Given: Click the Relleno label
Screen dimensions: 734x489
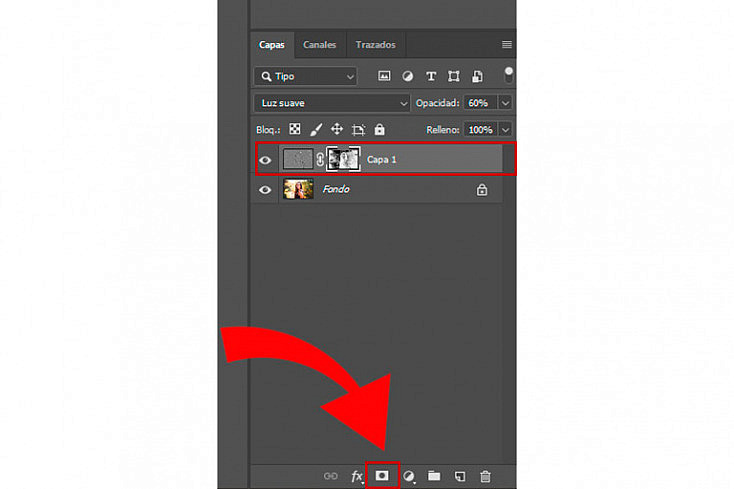Looking at the screenshot, I should click(x=442, y=130).
